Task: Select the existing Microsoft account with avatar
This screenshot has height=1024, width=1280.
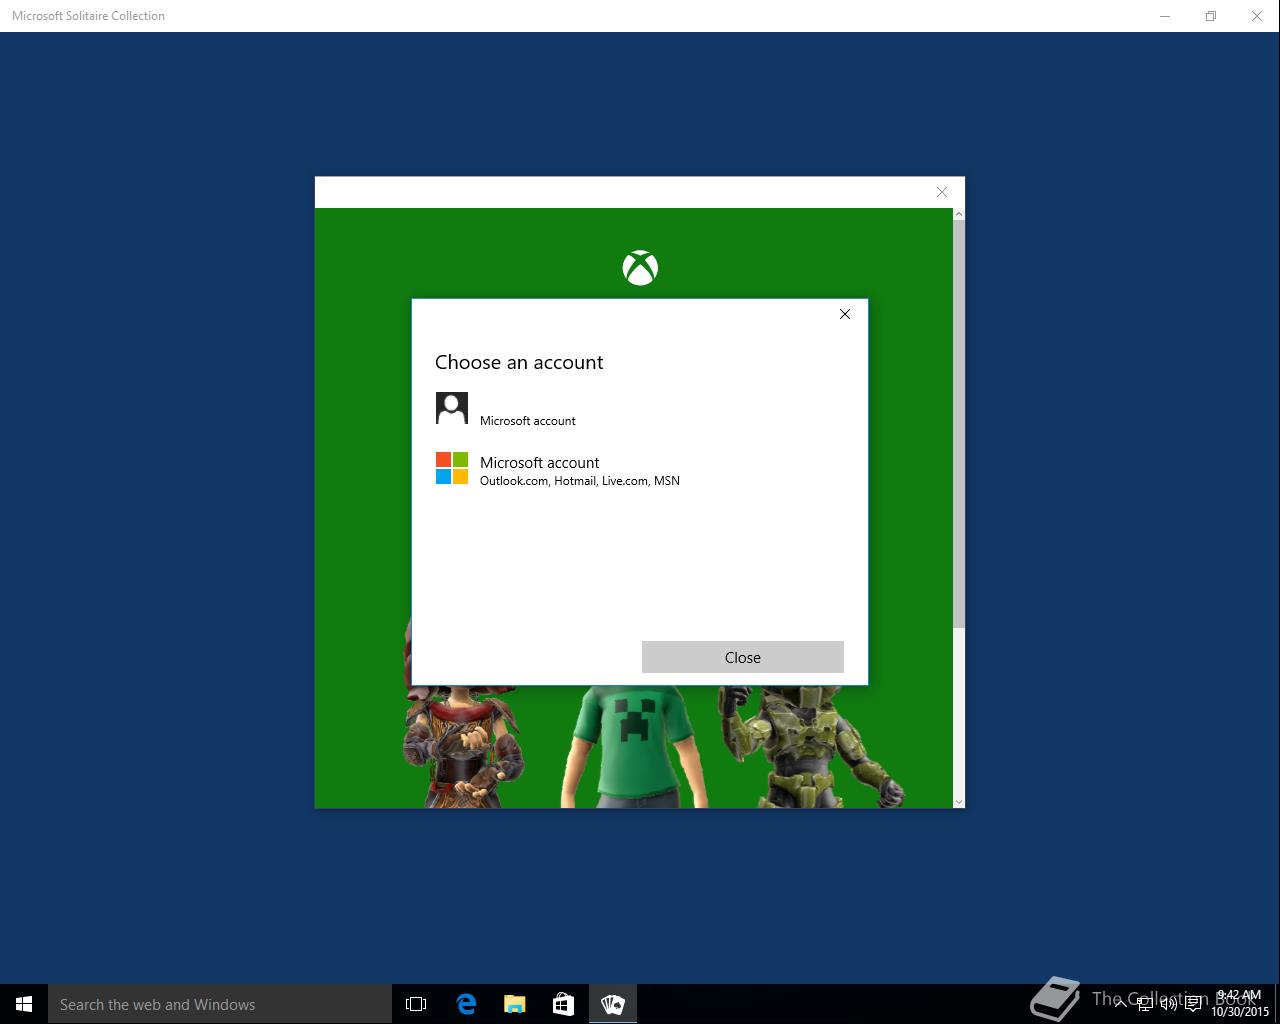Action: click(x=640, y=409)
